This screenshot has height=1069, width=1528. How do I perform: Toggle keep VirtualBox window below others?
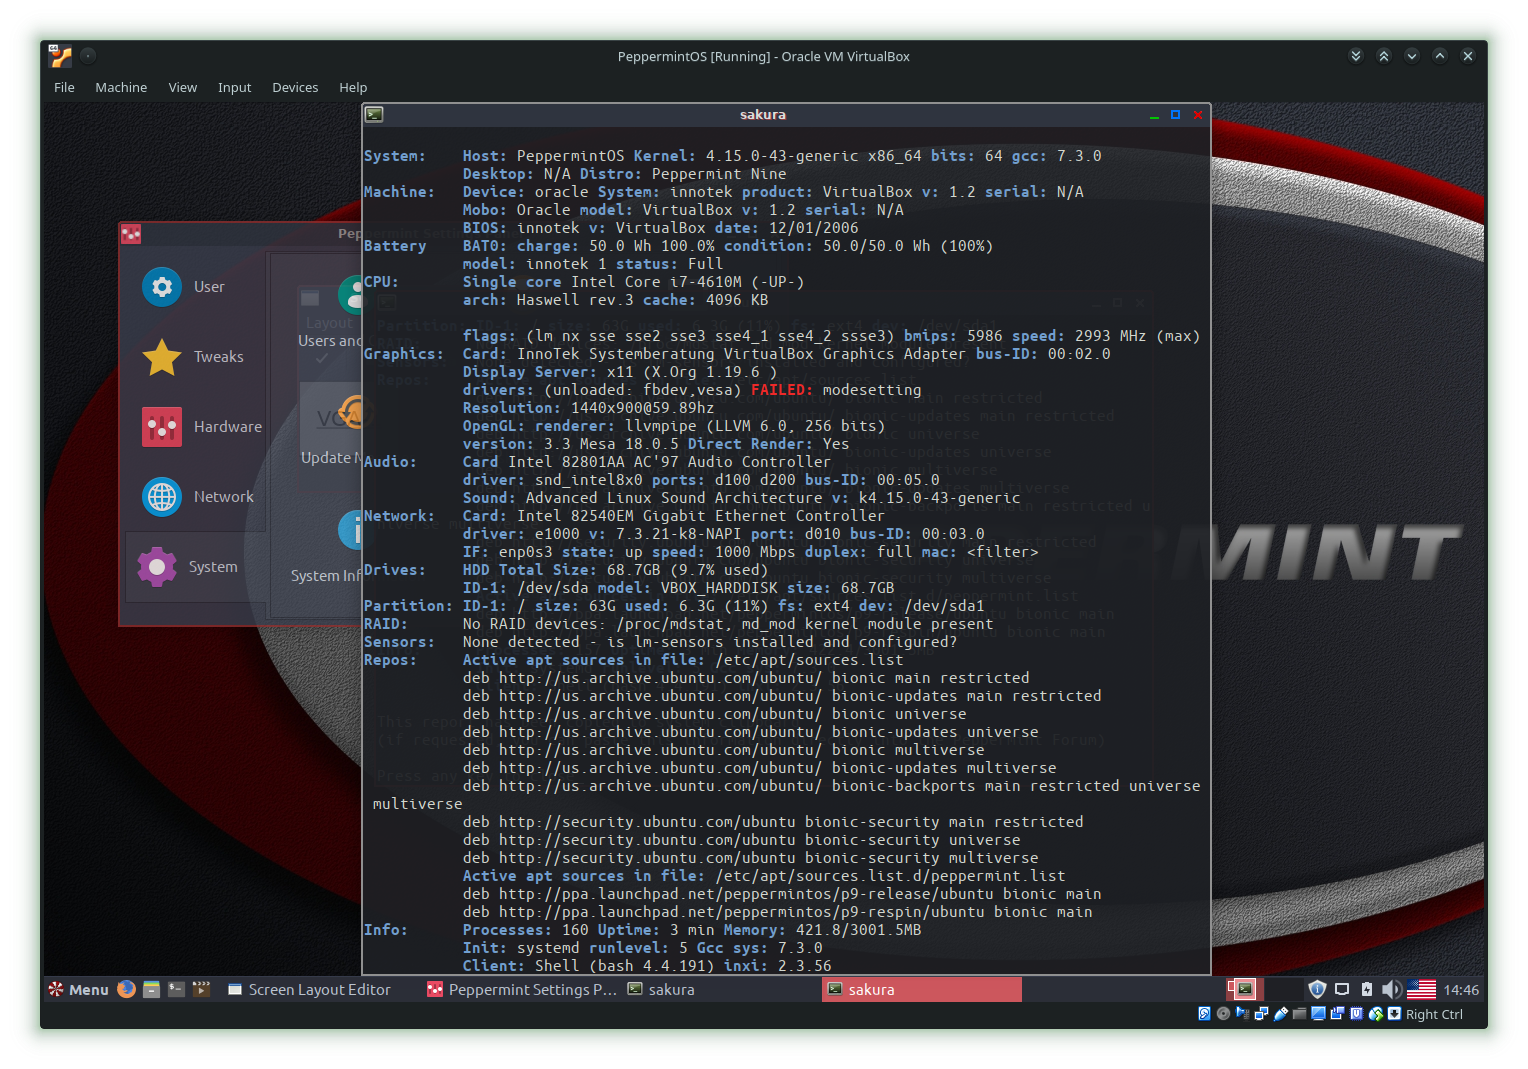1356,56
